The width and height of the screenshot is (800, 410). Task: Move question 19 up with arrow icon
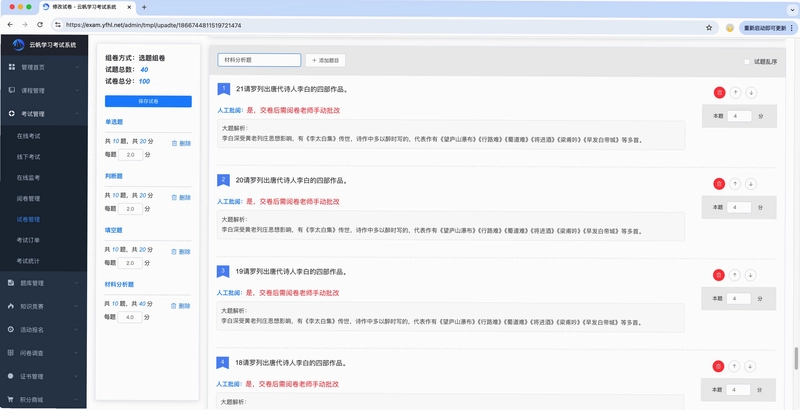734,275
